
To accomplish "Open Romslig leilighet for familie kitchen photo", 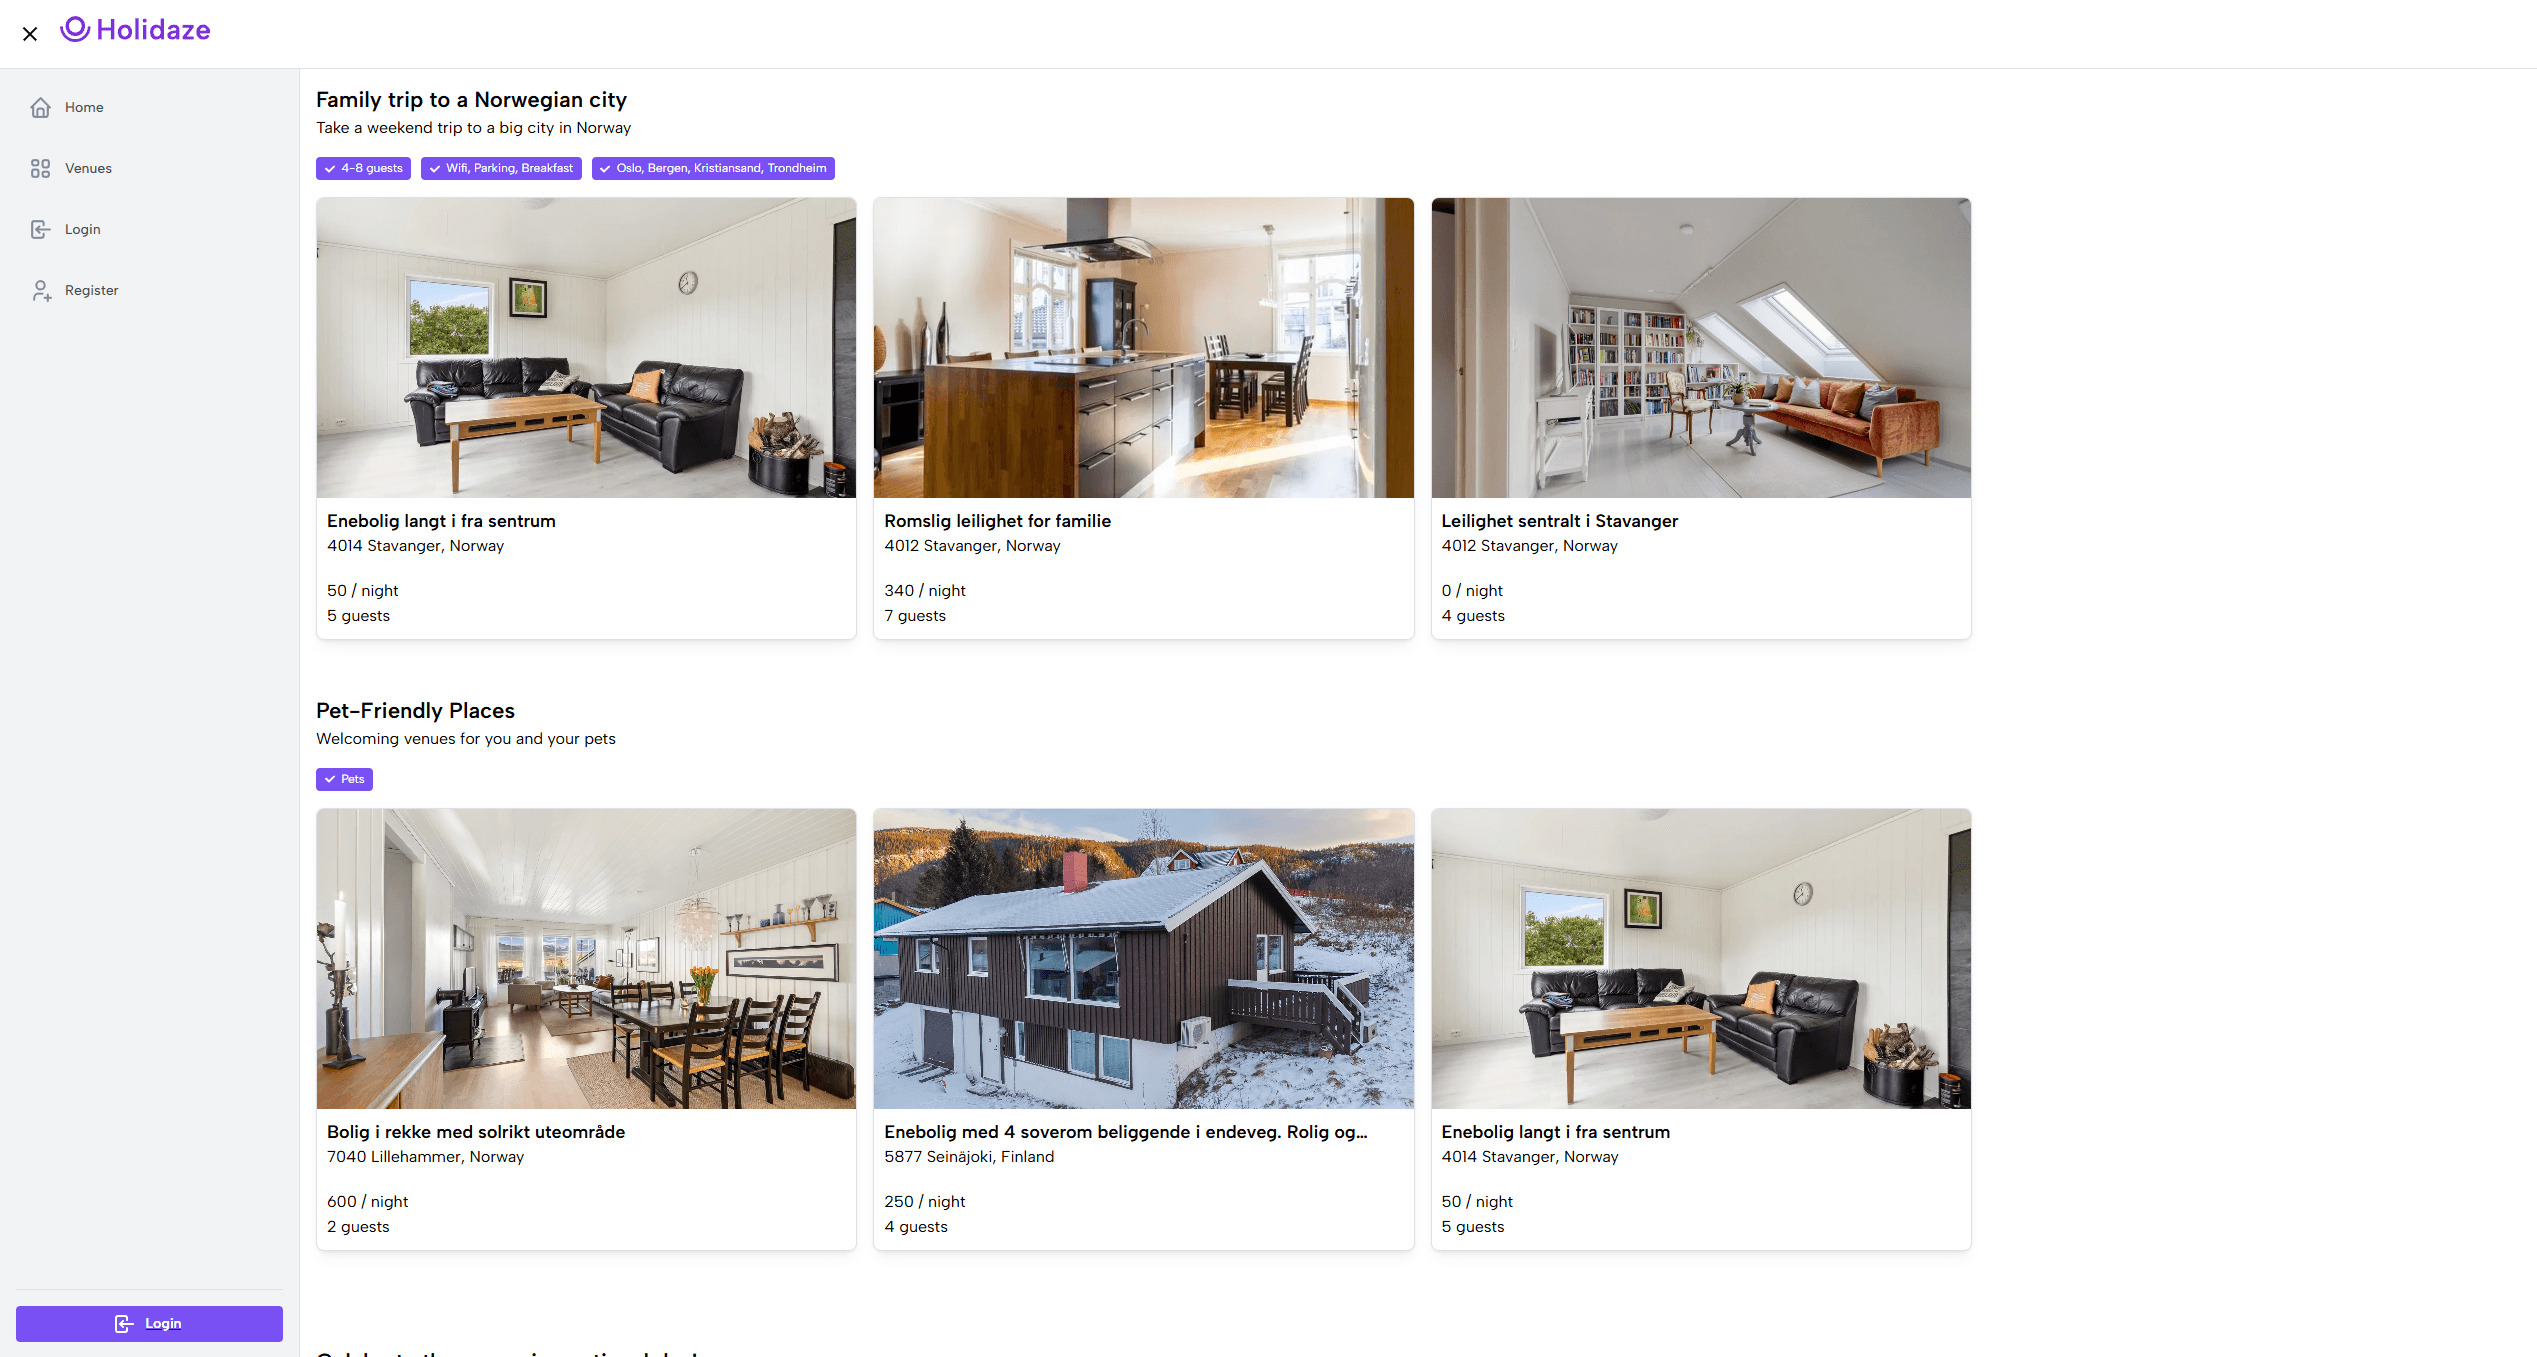I will coord(1143,347).
